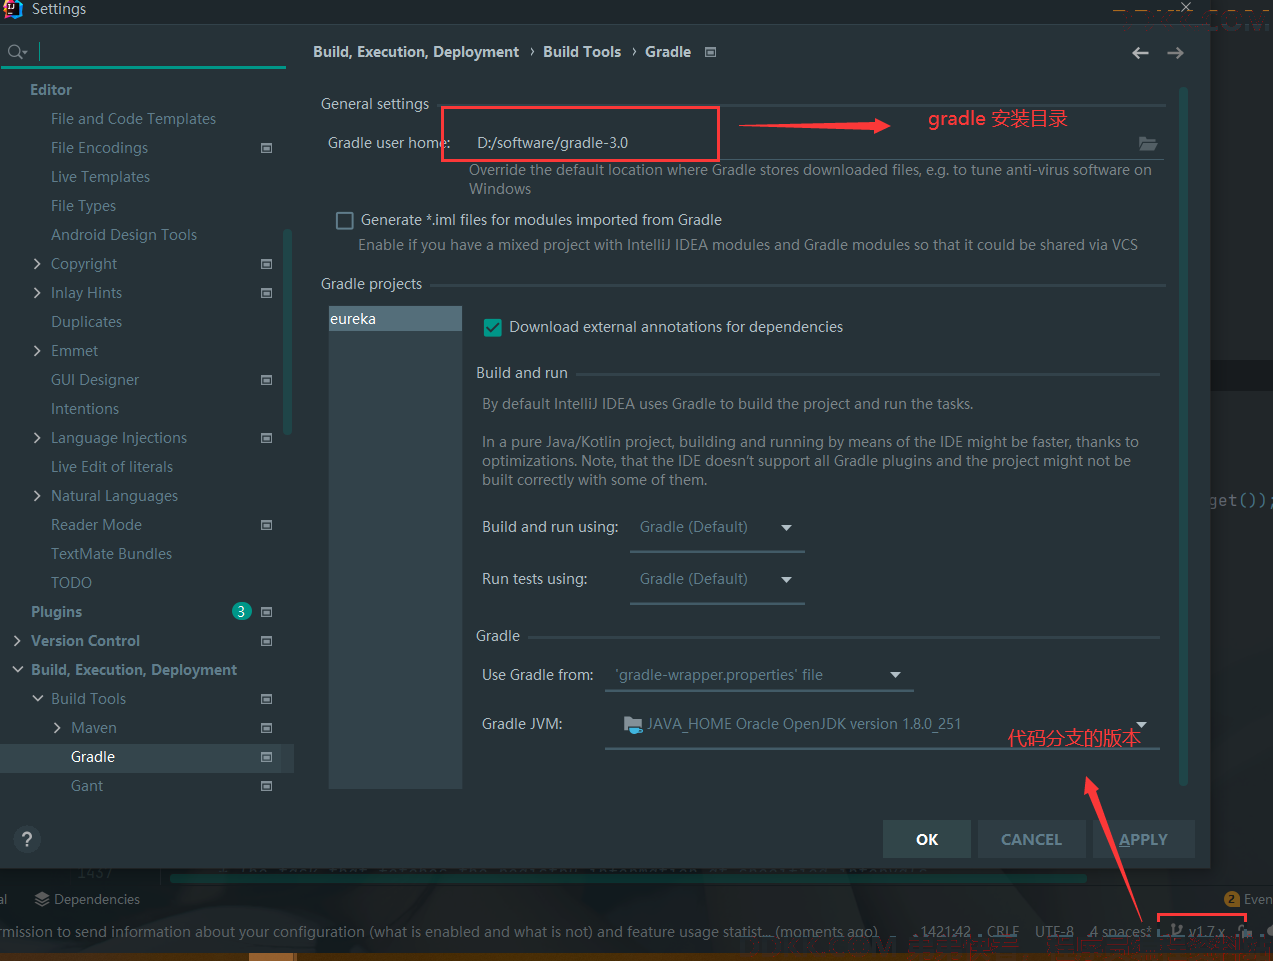
Task: Collapse Build, Execution, Deployment section
Action: (x=17, y=670)
